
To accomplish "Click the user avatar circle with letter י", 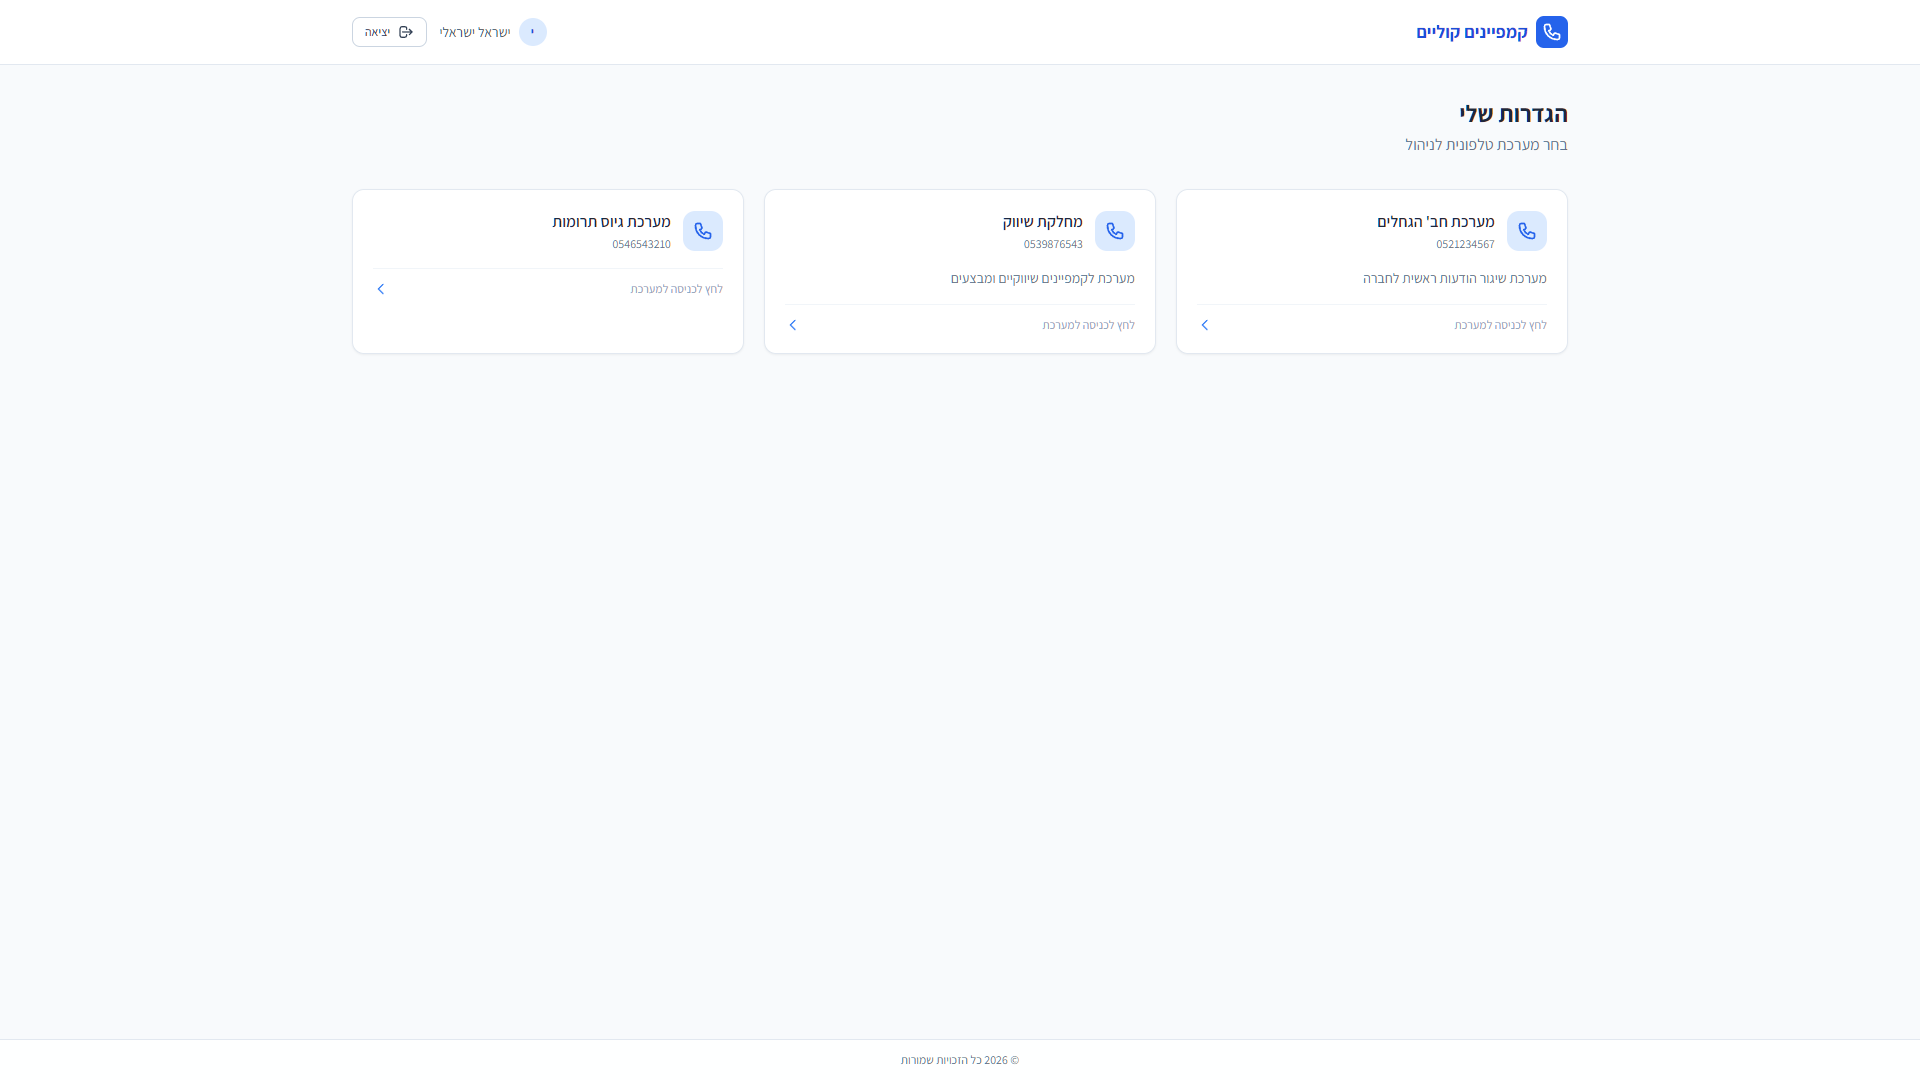I will click(x=532, y=32).
